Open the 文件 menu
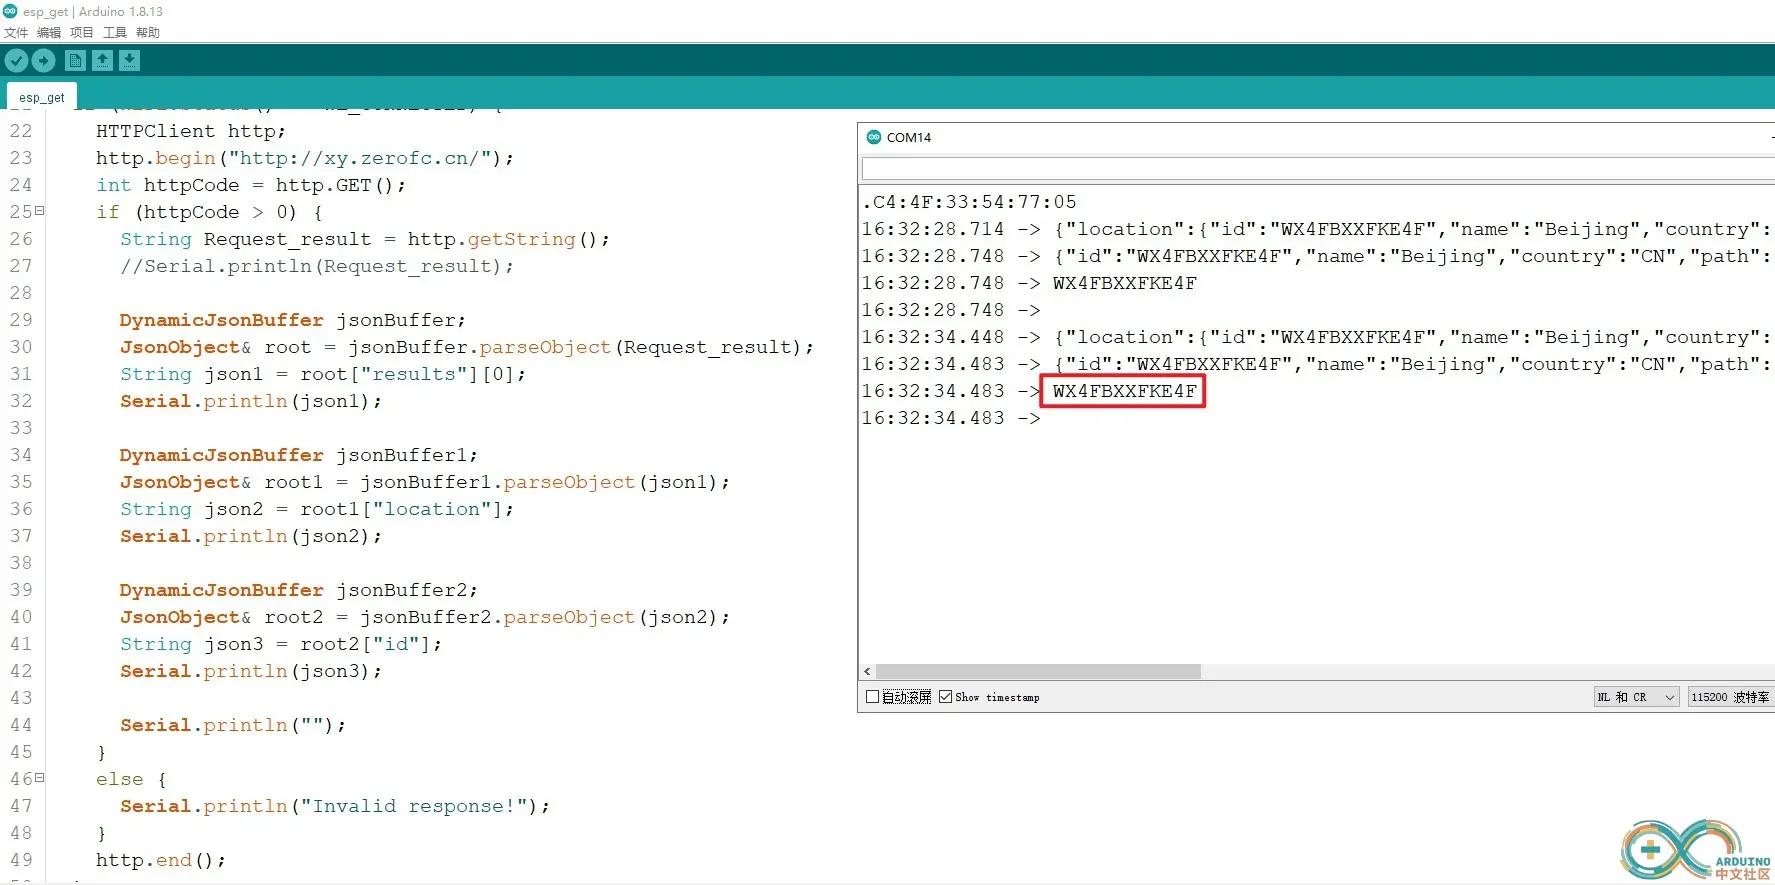1775x885 pixels. pos(16,32)
